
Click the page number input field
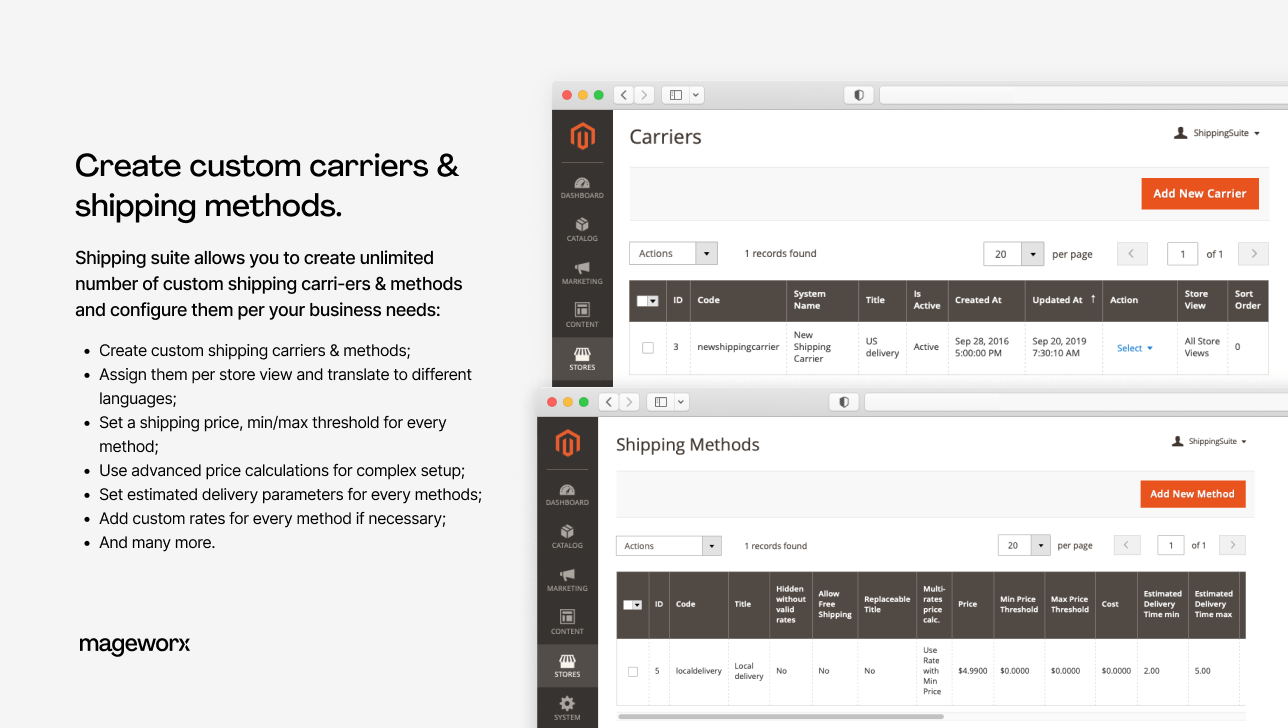coord(1182,253)
